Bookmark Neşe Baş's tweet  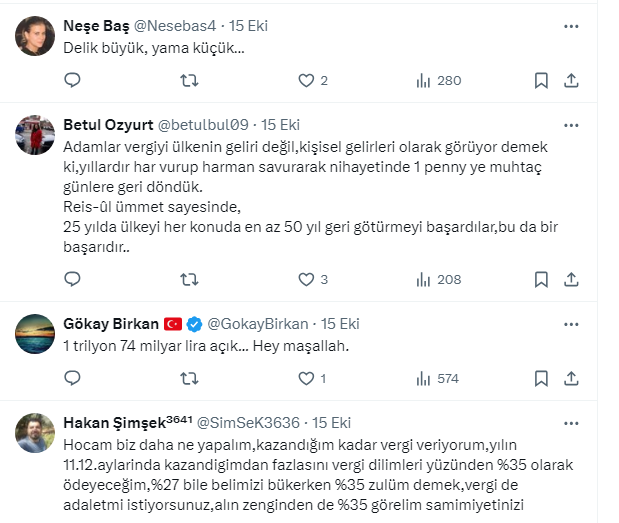[x=540, y=80]
